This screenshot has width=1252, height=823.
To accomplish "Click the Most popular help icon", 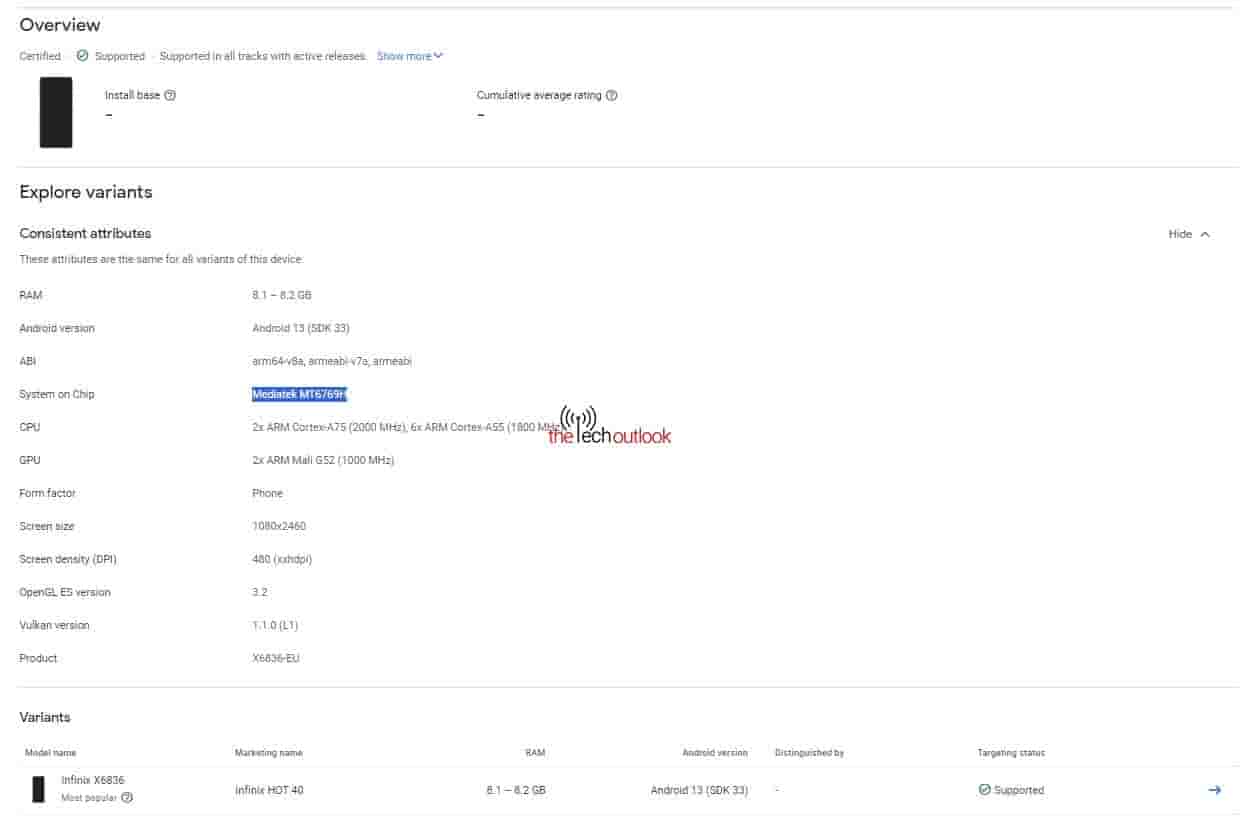I will click(x=127, y=798).
